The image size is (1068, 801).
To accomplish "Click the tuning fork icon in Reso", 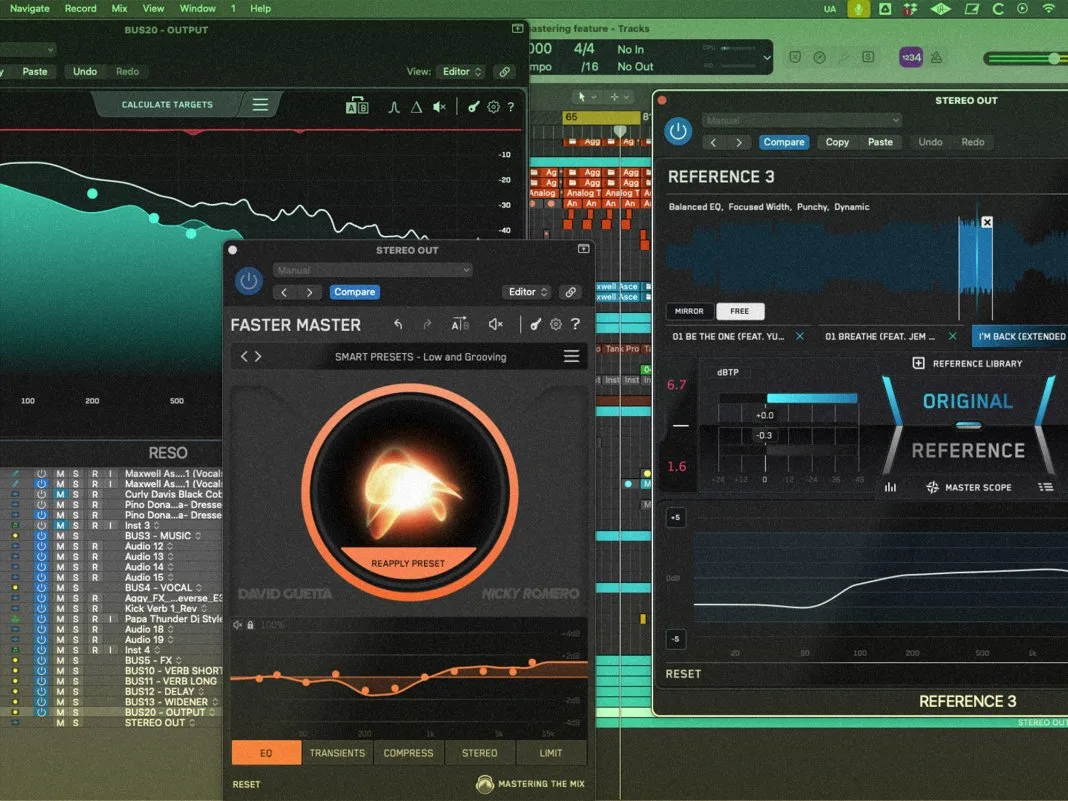I will coord(473,107).
